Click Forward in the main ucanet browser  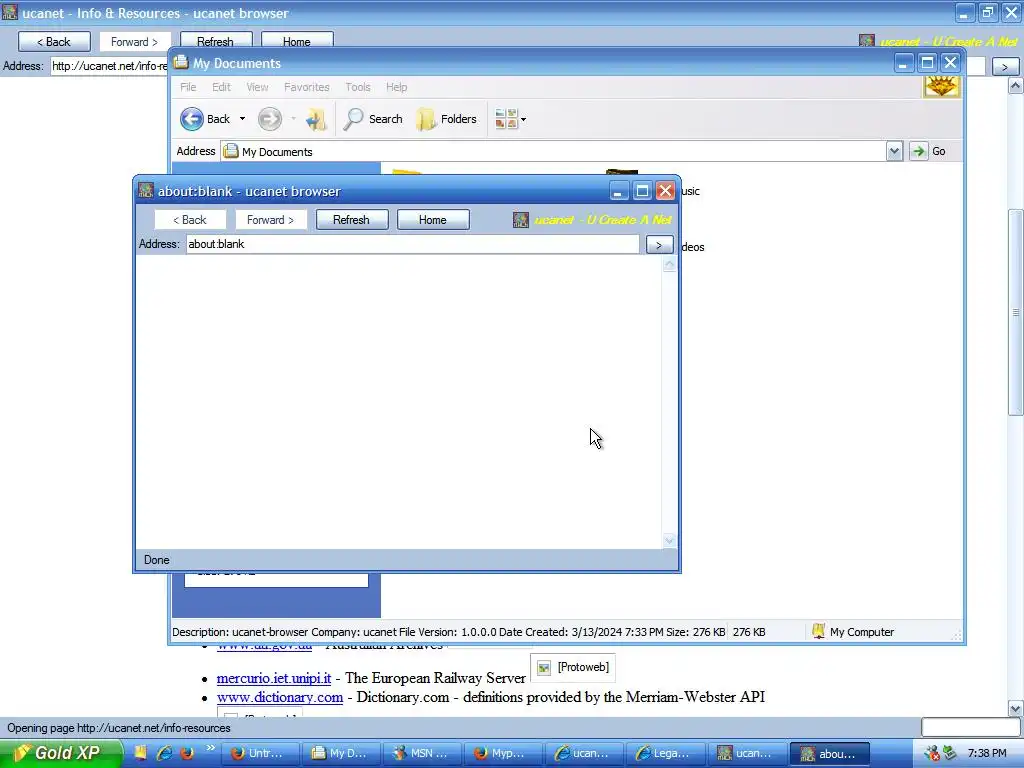click(135, 42)
